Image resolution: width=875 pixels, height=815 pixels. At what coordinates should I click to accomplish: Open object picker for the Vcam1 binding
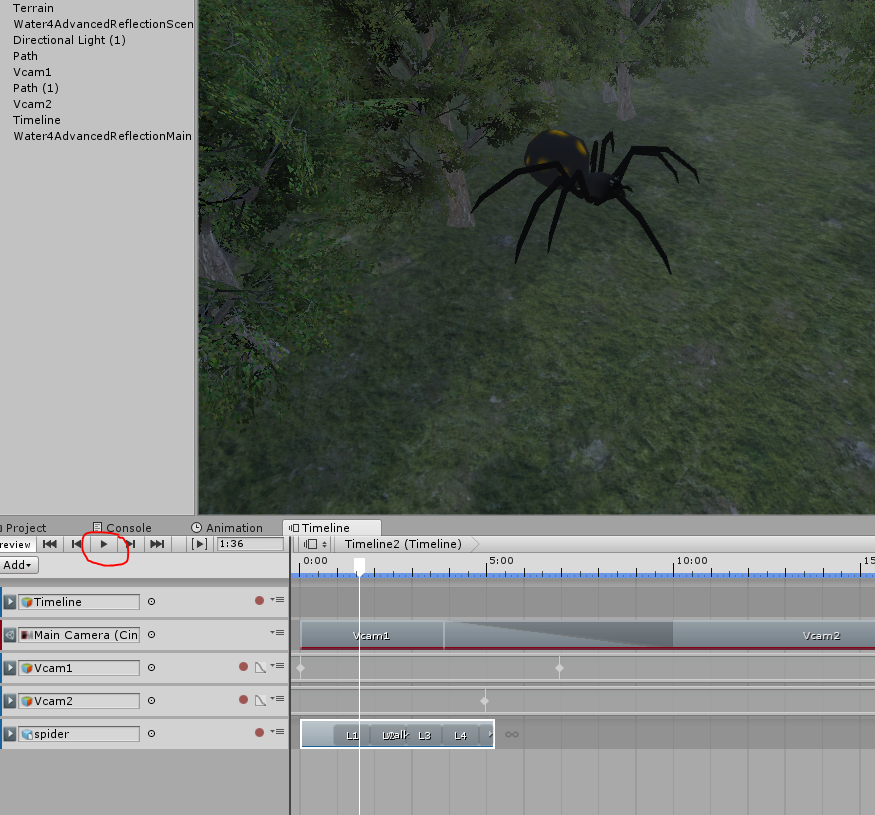coord(151,668)
